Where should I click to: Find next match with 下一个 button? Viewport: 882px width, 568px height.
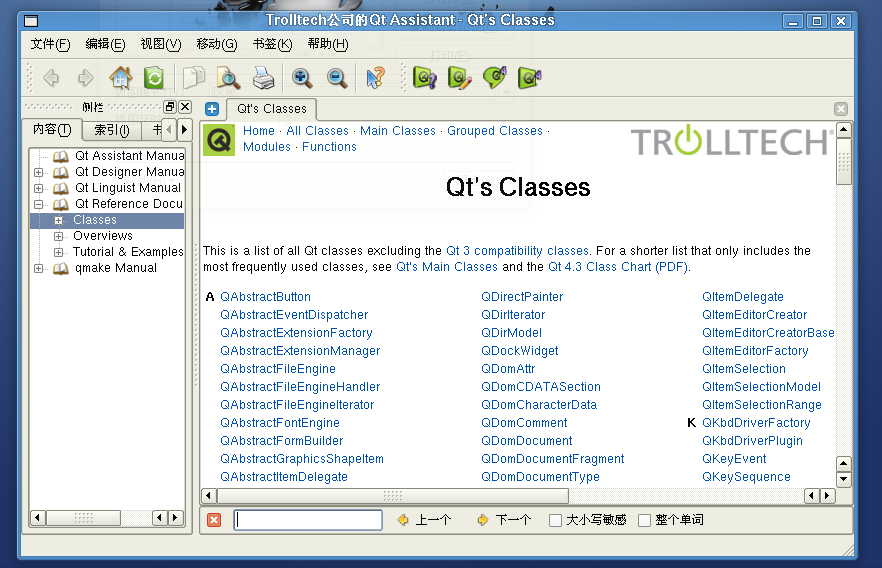point(505,520)
